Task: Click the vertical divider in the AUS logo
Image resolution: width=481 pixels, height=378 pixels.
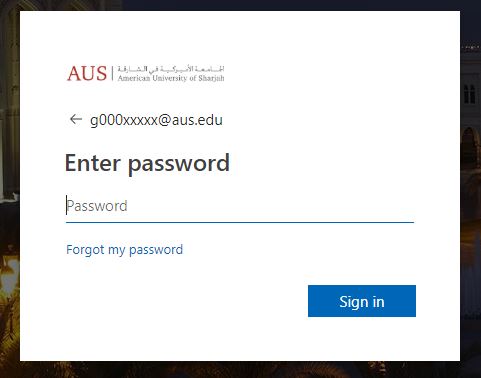Action: 112,73
